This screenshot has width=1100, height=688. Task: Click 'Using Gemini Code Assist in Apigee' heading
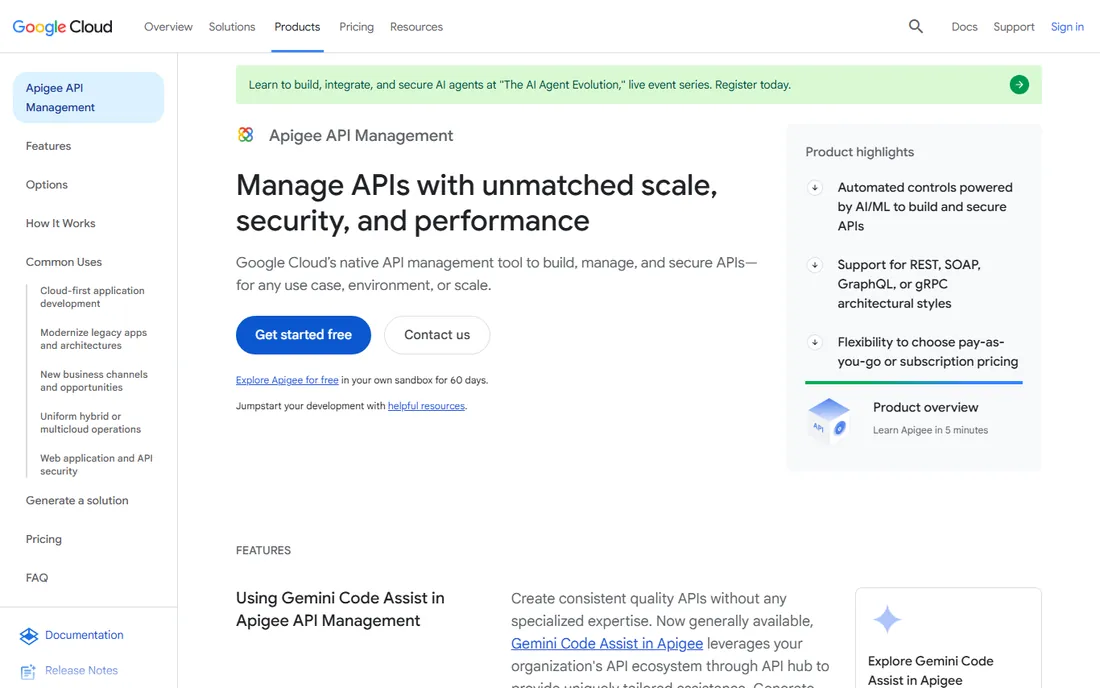pos(340,609)
